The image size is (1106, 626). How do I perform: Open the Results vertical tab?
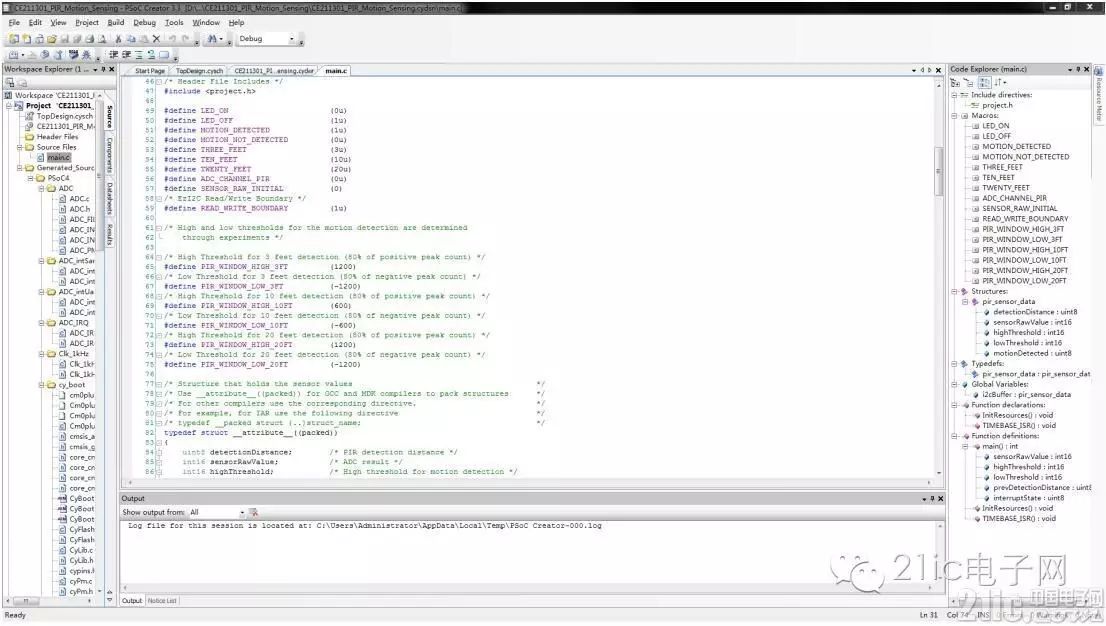point(110,234)
